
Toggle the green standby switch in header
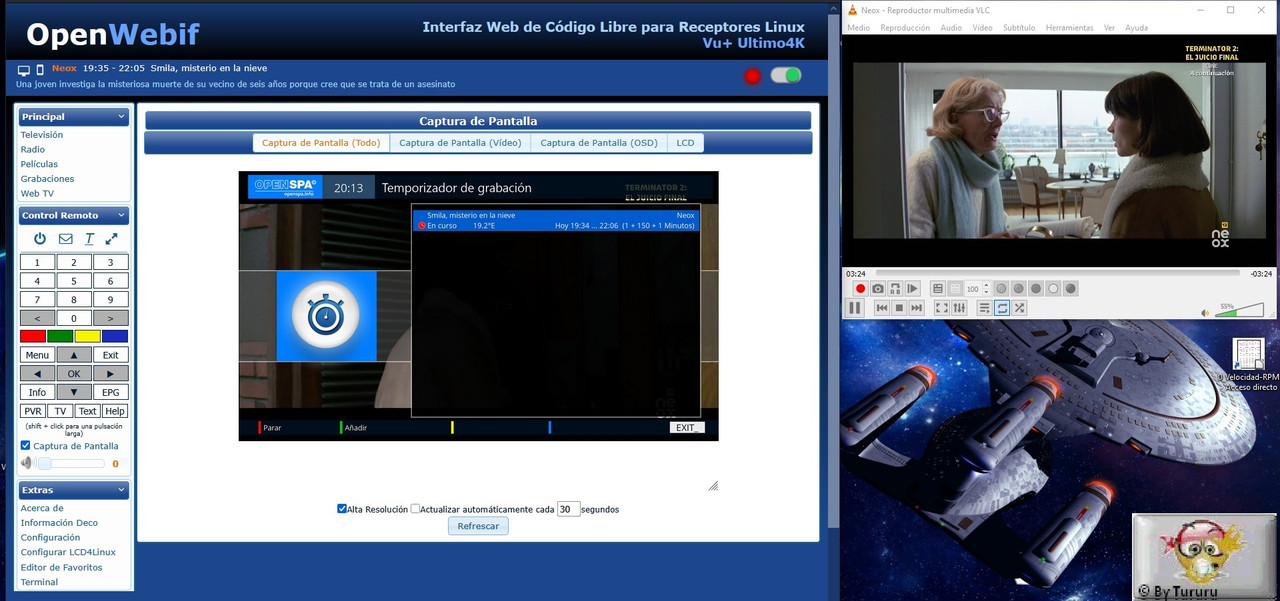pos(786,75)
